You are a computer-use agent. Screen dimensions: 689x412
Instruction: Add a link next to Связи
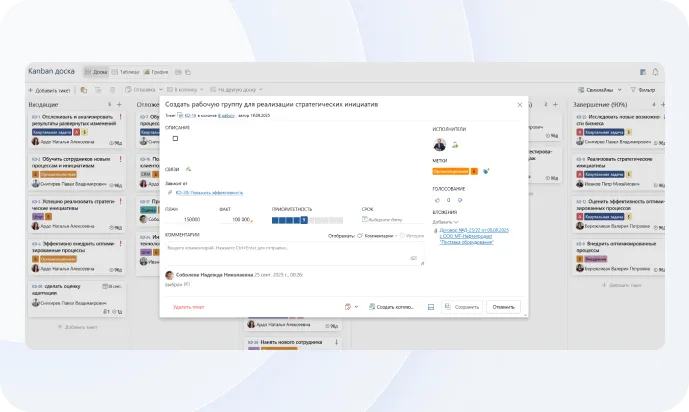pos(188,169)
